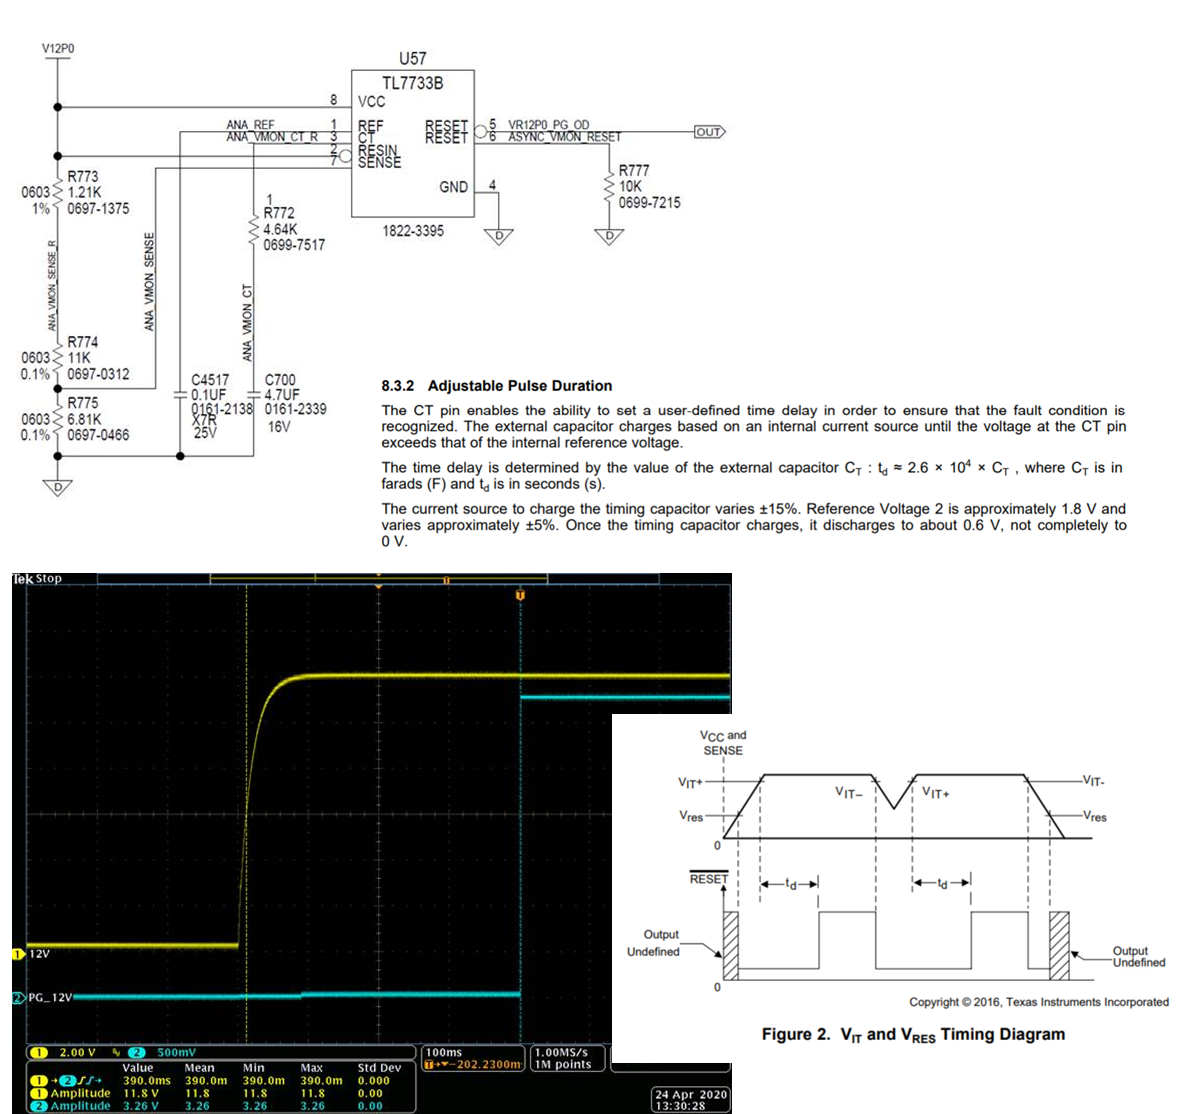
Task: Click the 100ms timebase readout
Action: click(444, 1052)
